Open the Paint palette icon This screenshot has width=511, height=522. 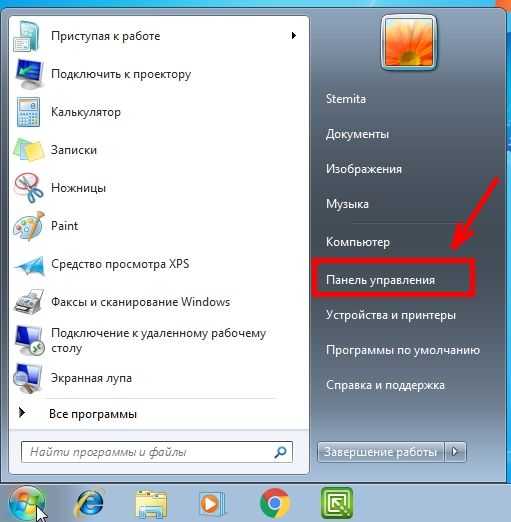click(x=28, y=226)
